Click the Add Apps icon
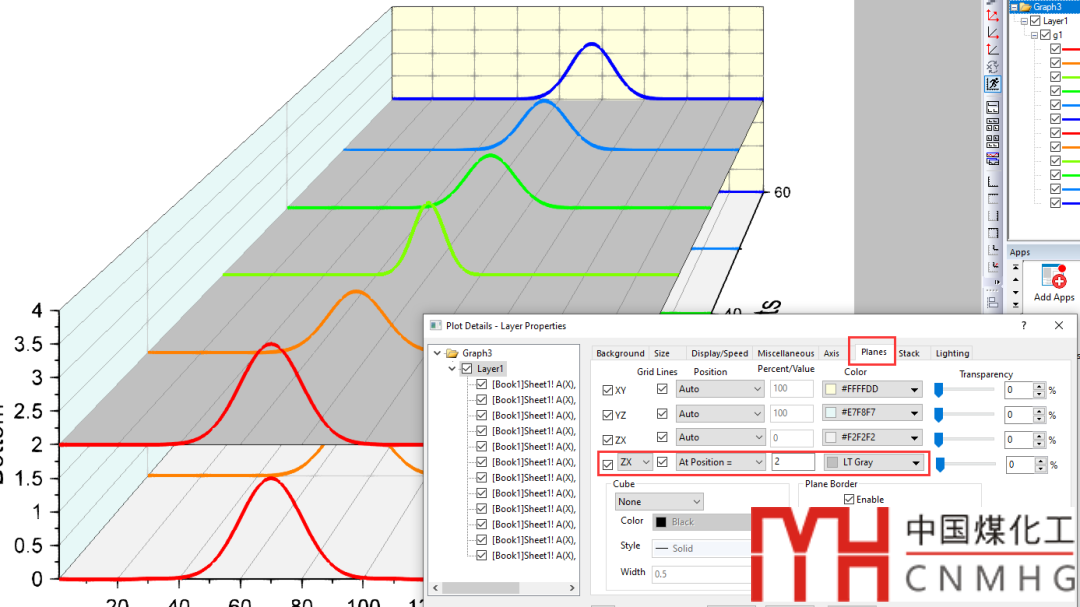Screen dimensions: 1080x607 (x=1054, y=282)
